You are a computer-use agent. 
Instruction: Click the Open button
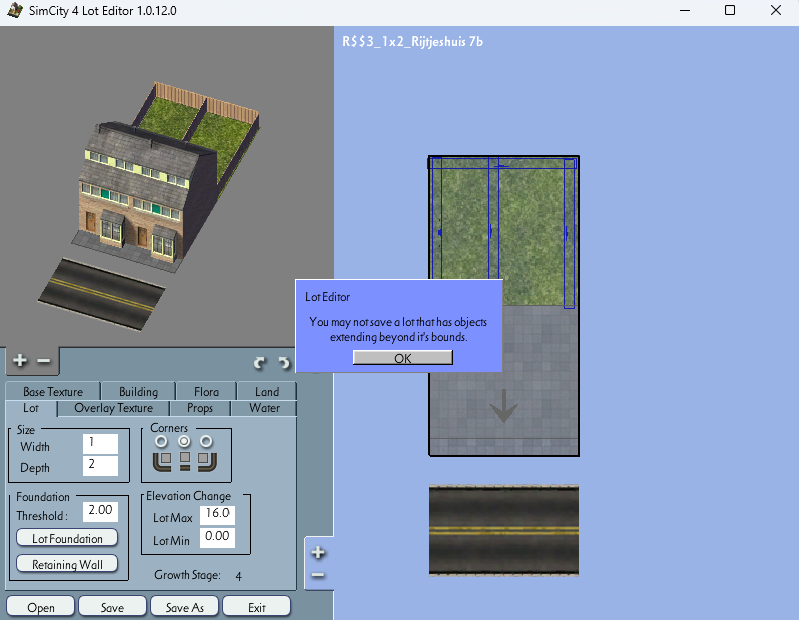(x=41, y=607)
